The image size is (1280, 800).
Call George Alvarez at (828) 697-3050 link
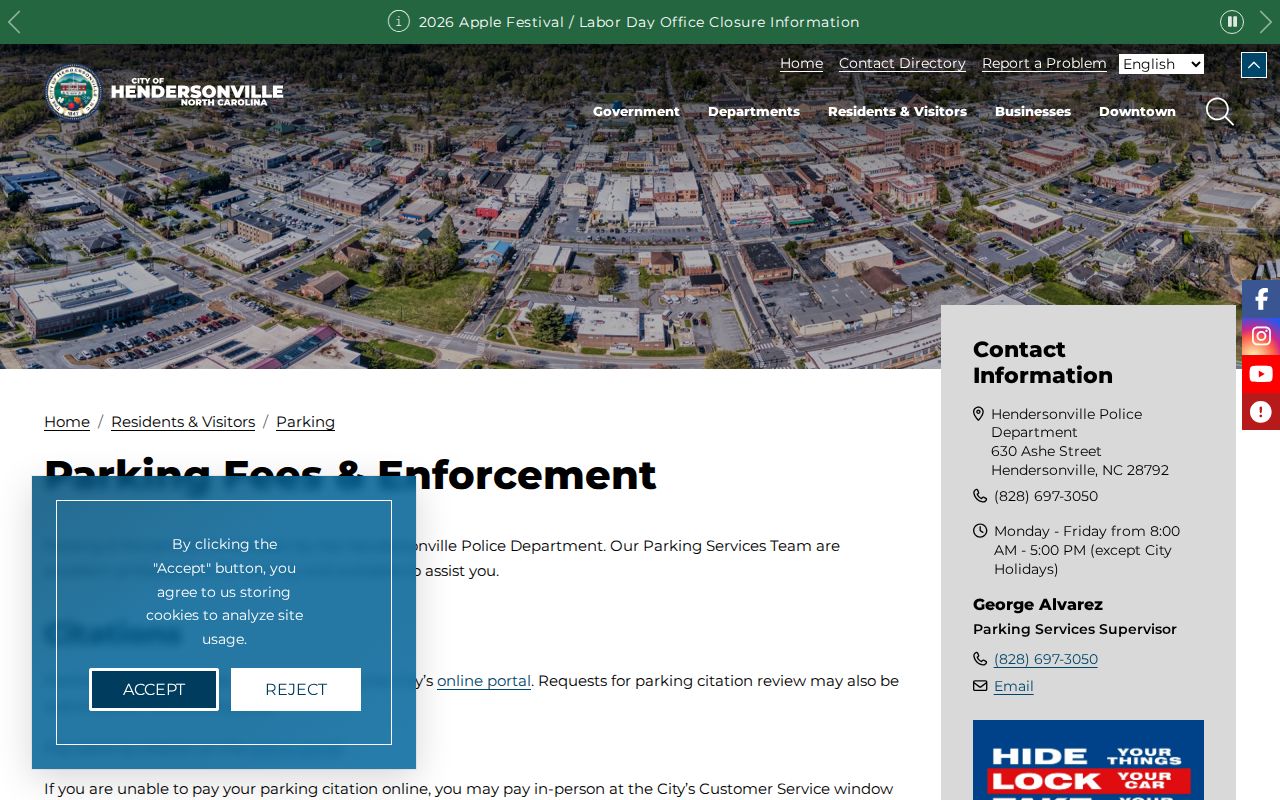pyautogui.click(x=1046, y=659)
